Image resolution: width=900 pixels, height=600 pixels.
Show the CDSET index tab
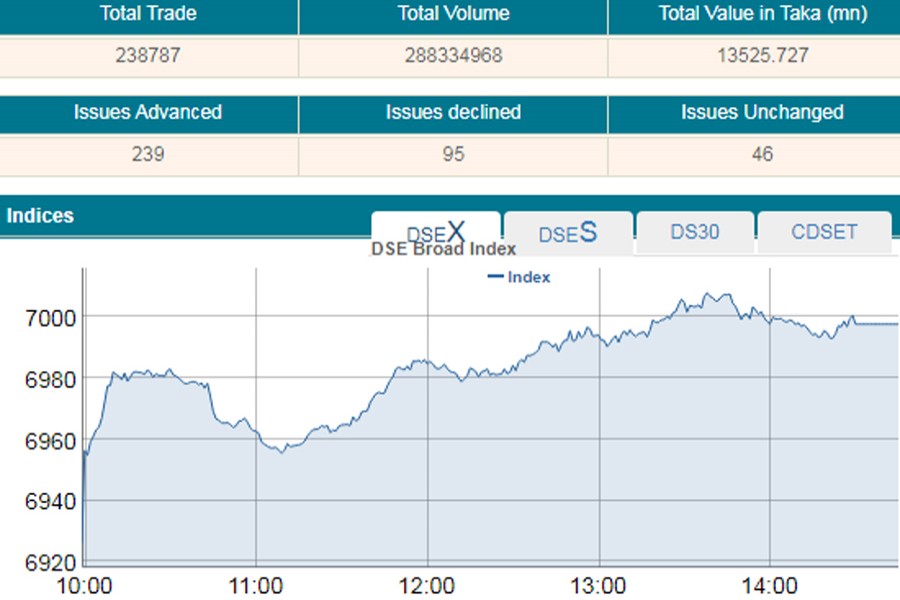click(824, 232)
